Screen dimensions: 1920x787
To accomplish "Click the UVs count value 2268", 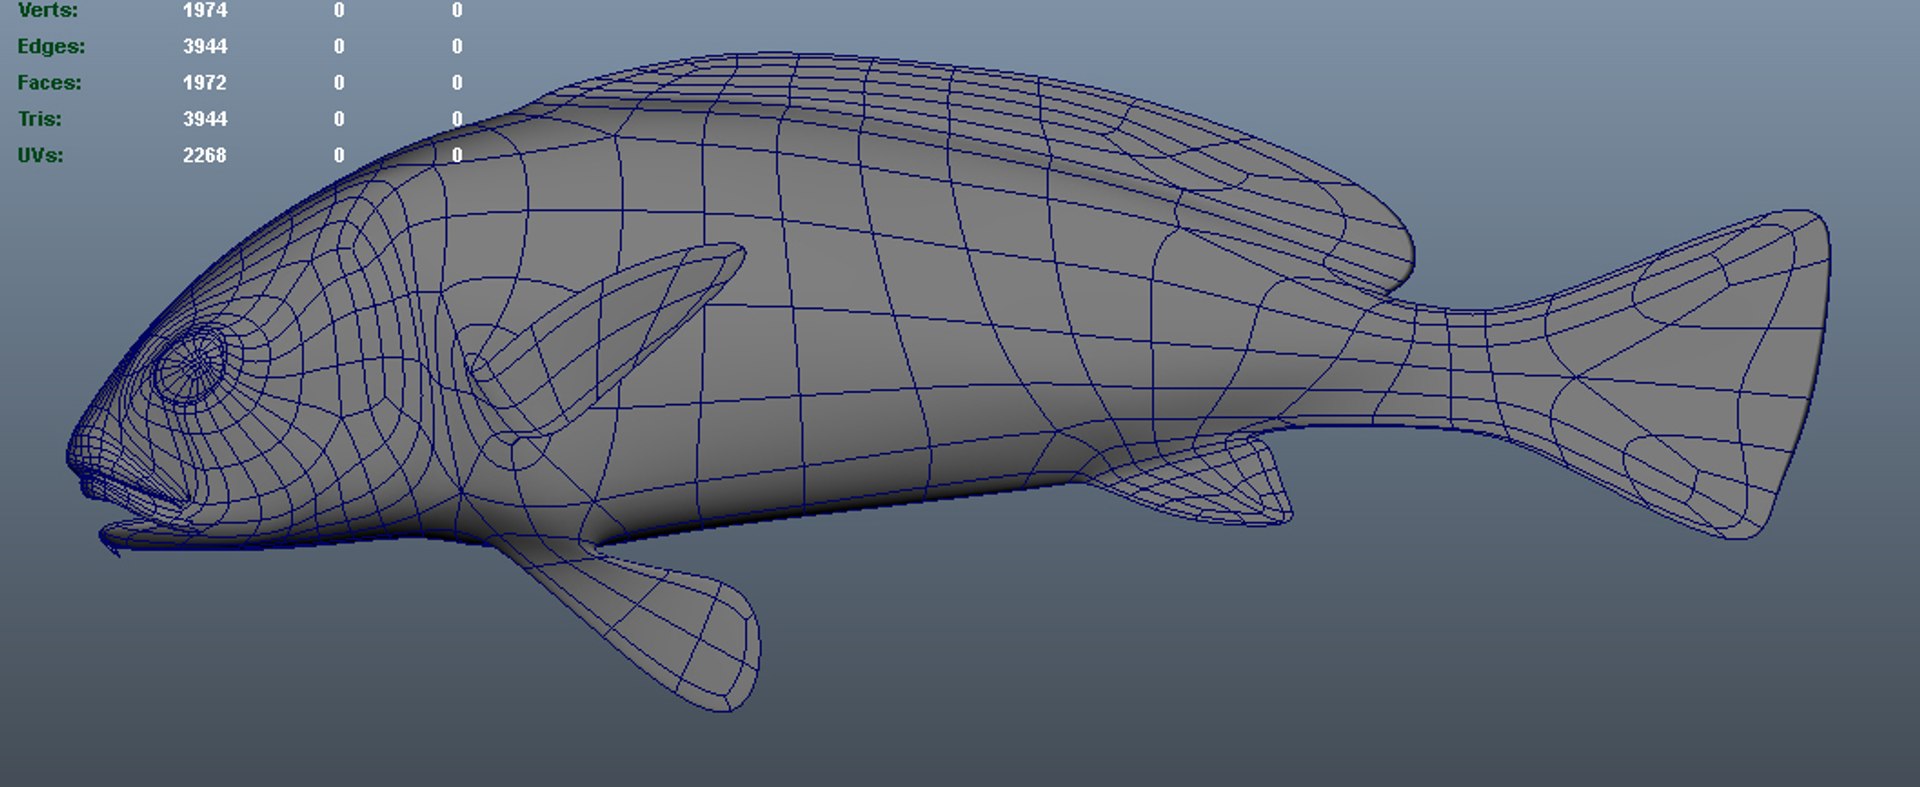I will pyautogui.click(x=205, y=155).
